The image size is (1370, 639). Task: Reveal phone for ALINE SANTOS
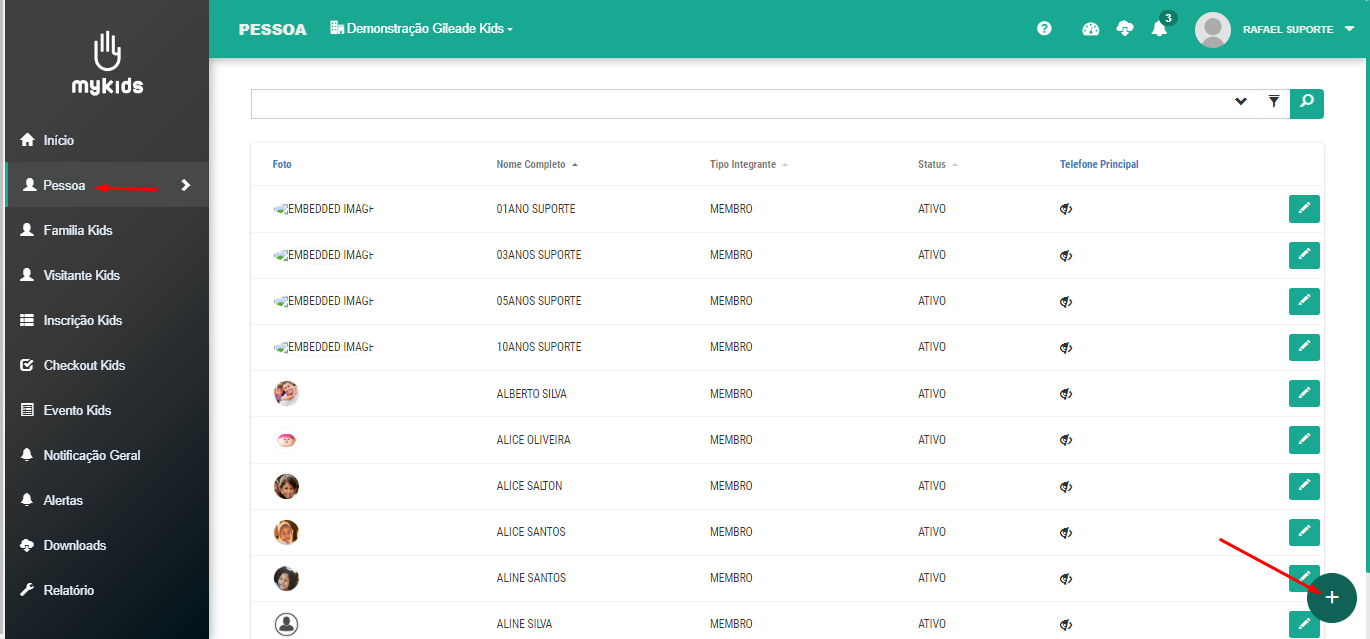point(1066,578)
